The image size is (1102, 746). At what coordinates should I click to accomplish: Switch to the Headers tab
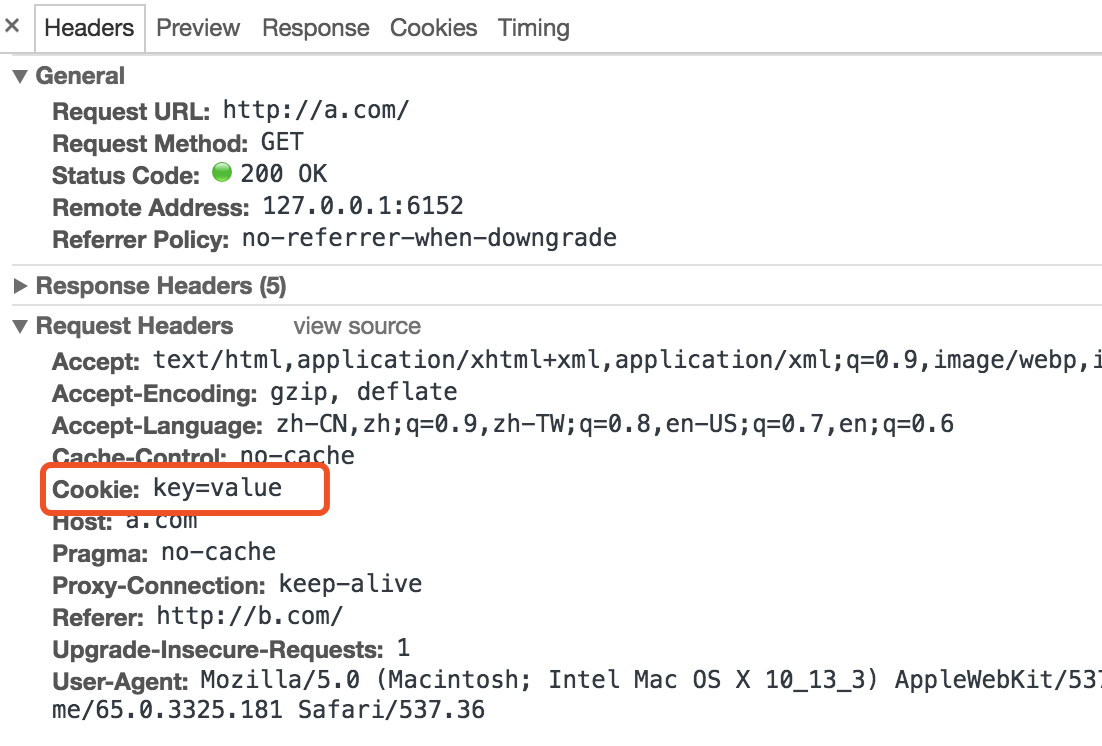click(x=89, y=28)
